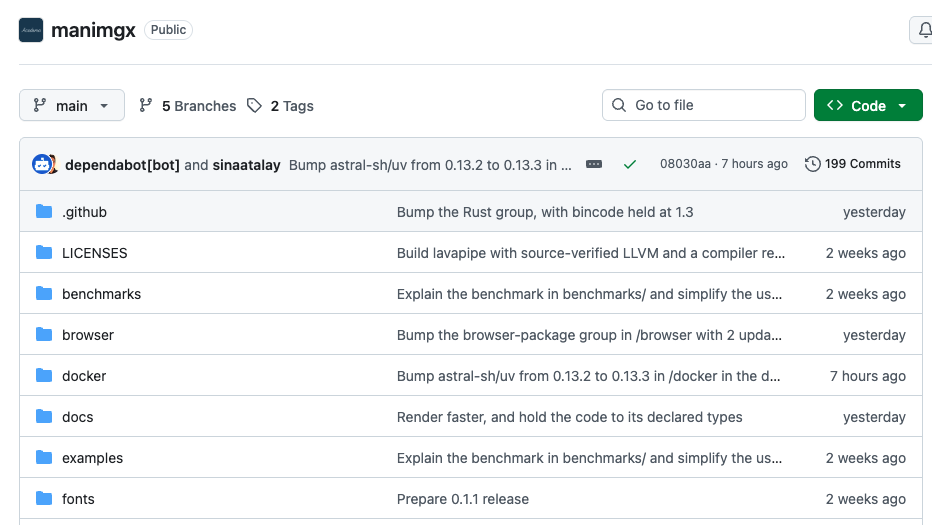Open the notifications bell button
932x525 pixels.
[x=922, y=30]
